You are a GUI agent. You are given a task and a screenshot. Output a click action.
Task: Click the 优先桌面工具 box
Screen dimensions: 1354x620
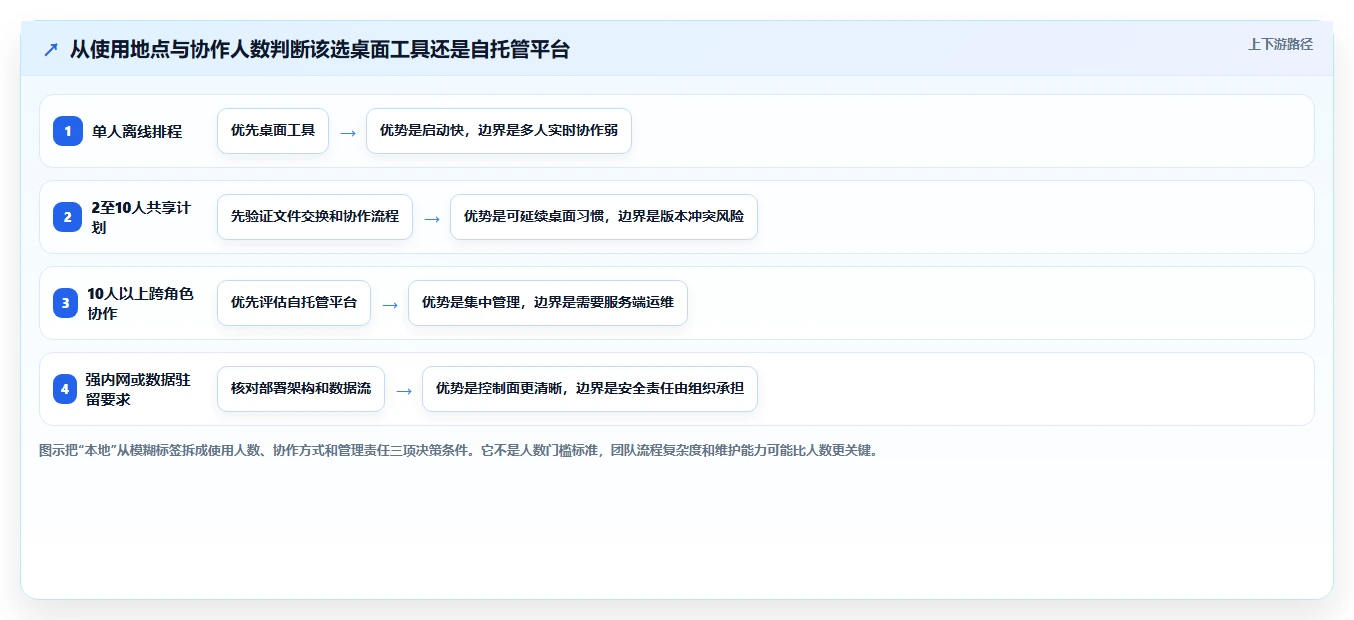click(273, 131)
